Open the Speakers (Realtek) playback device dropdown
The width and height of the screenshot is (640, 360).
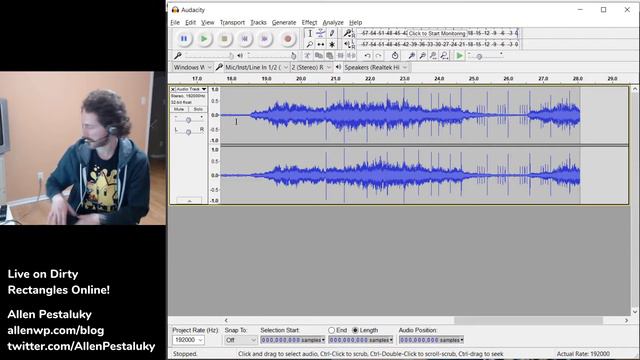tap(376, 67)
